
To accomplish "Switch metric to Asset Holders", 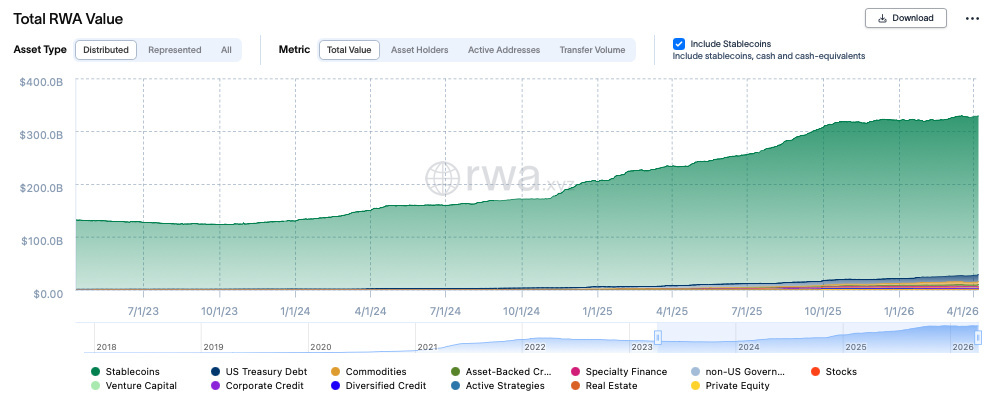I will click(x=419, y=50).
